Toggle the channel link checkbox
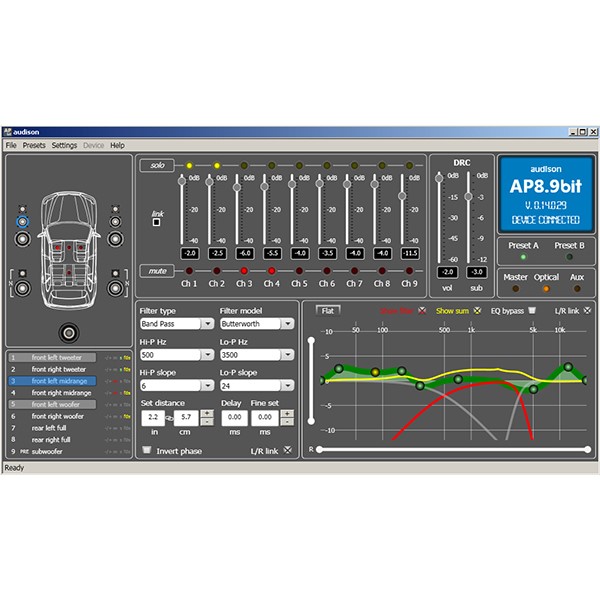600x600 pixels. coord(155,222)
